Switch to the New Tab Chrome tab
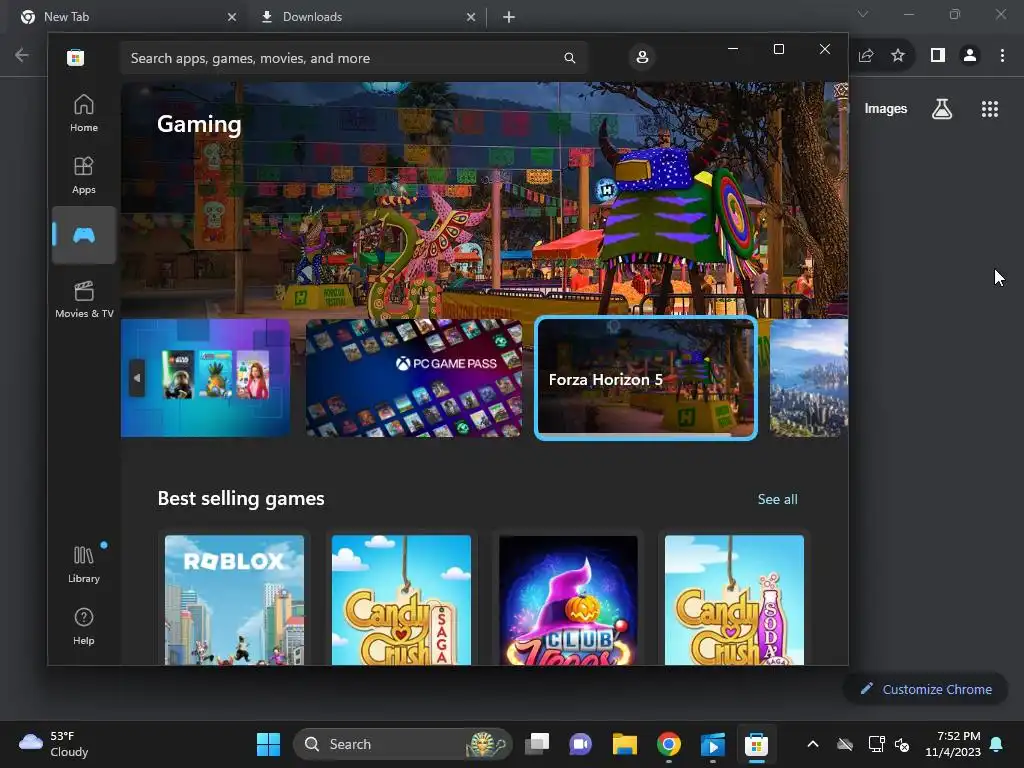This screenshot has height=768, width=1024. [124, 17]
